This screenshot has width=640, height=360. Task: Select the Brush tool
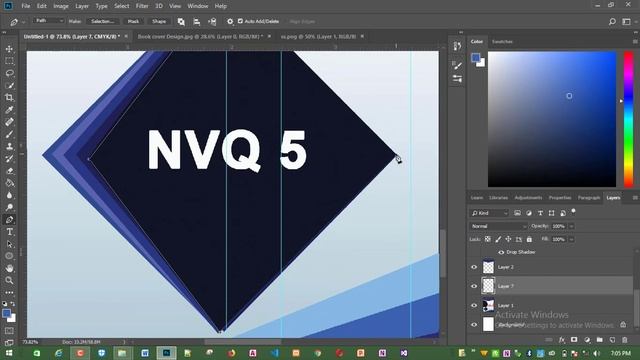(9, 134)
